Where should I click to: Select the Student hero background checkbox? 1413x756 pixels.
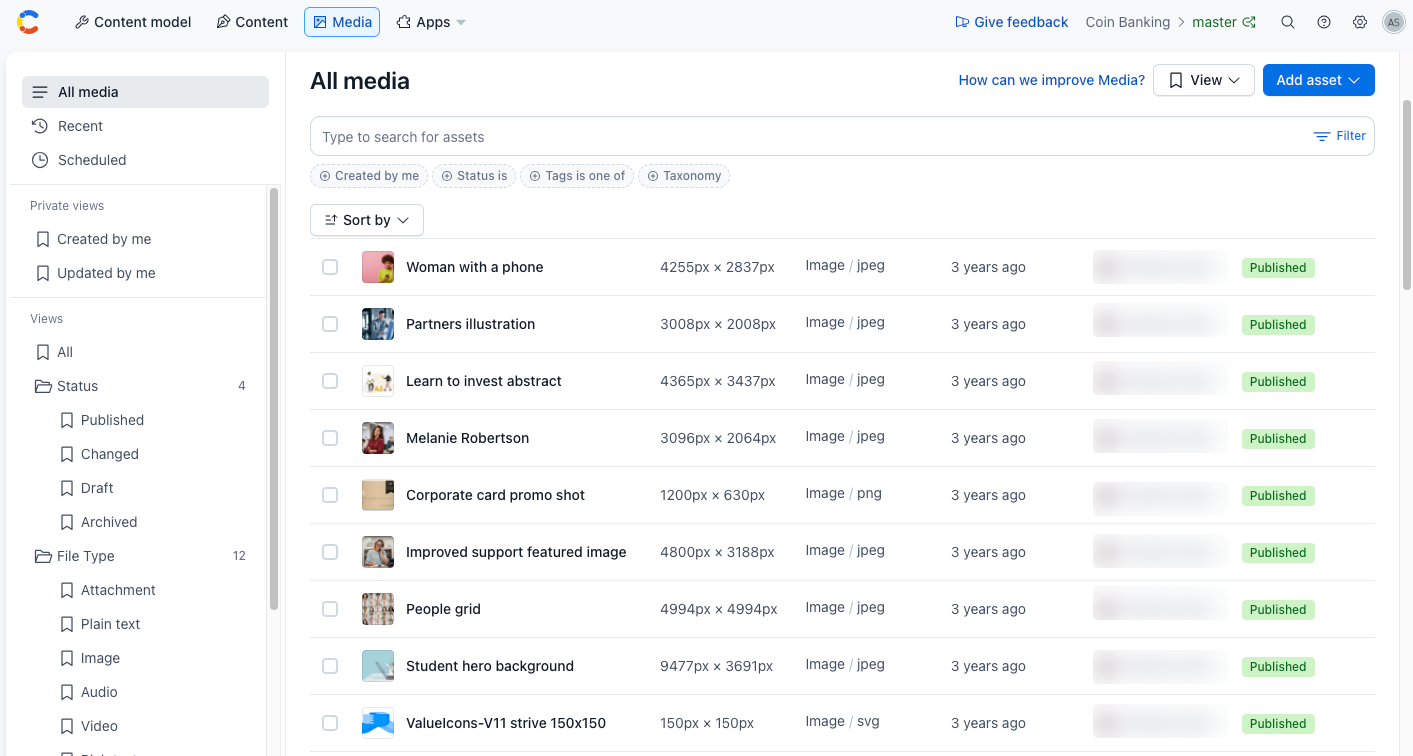[x=330, y=666]
